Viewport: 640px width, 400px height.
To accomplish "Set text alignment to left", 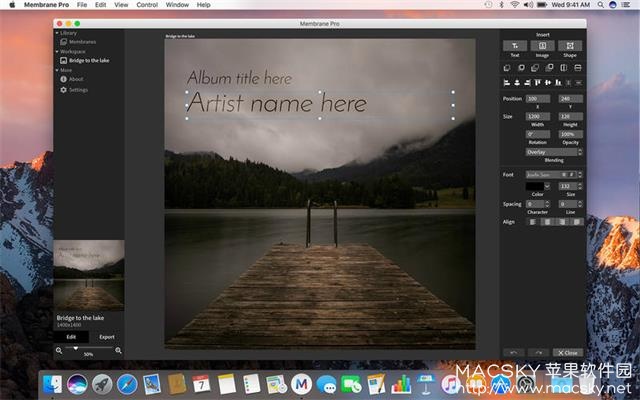I will click(x=533, y=222).
